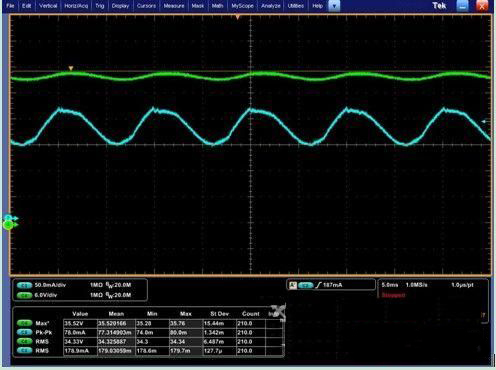
Task: Click the trigger level arrow at right graticule edge
Action: click(484, 122)
